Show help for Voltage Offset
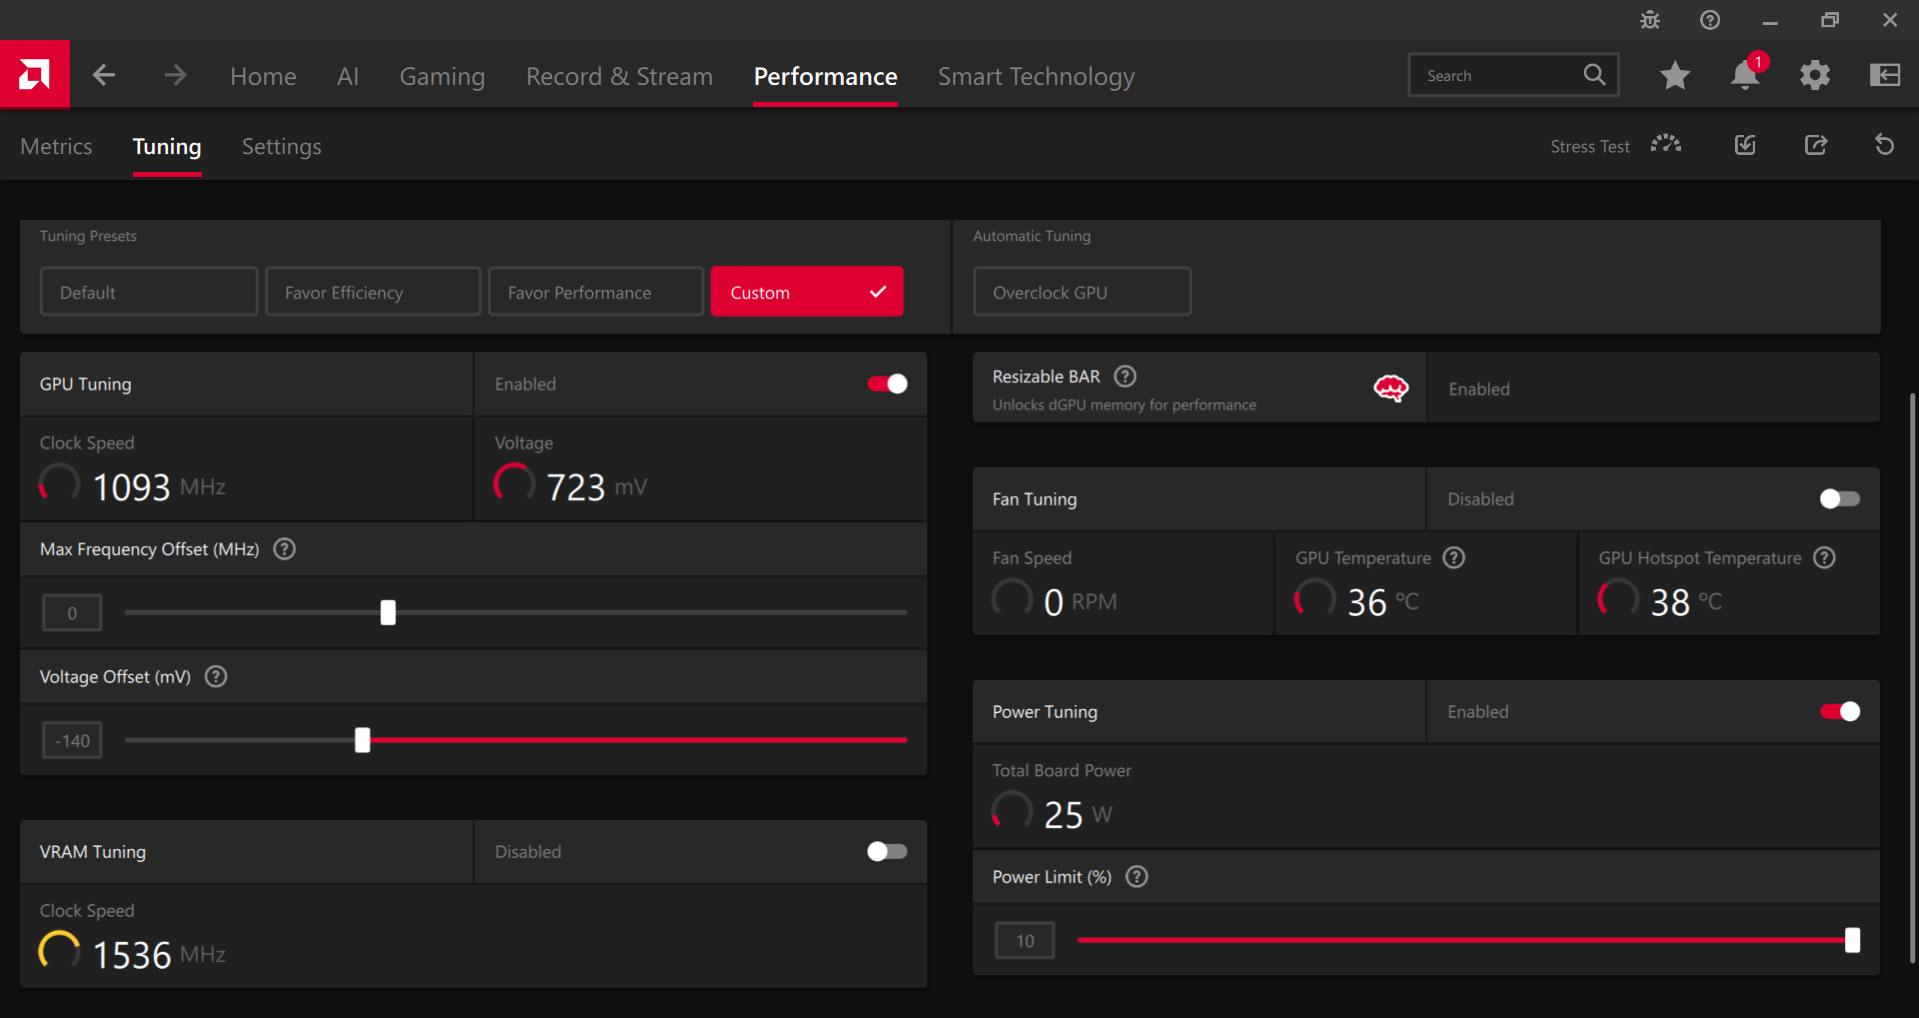The image size is (1919, 1018). pos(216,677)
